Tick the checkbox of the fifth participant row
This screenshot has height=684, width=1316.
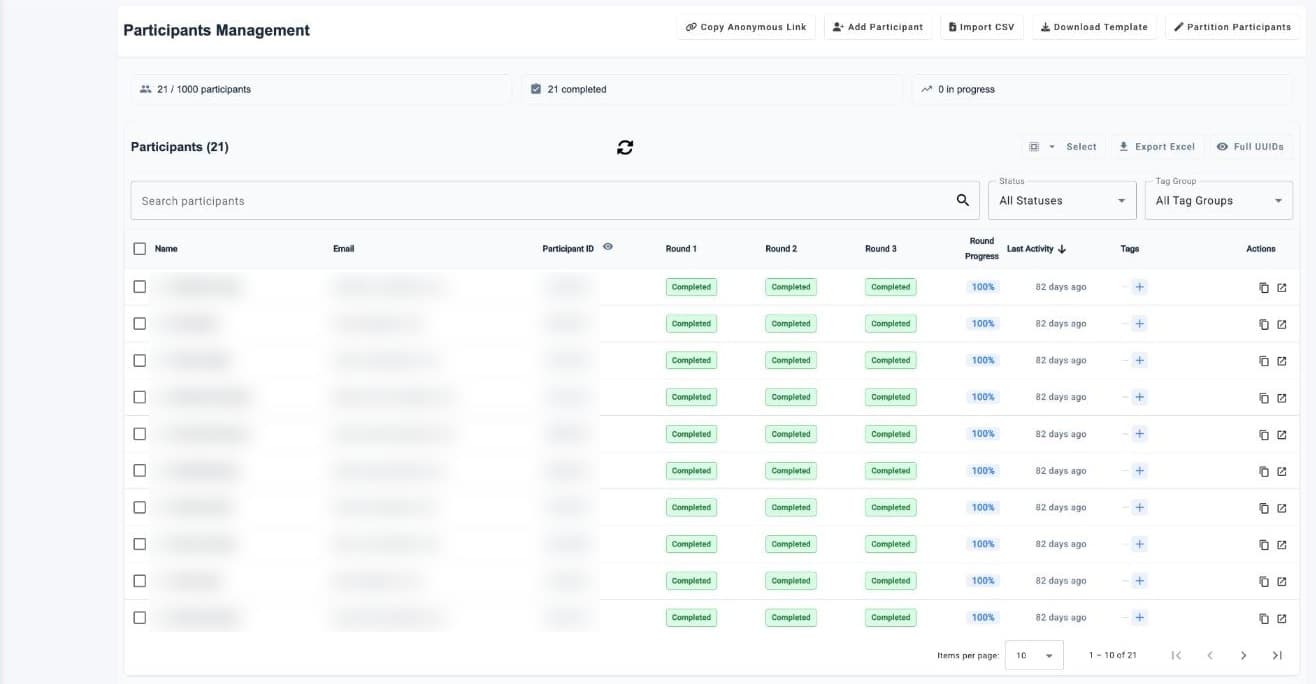click(x=139, y=434)
